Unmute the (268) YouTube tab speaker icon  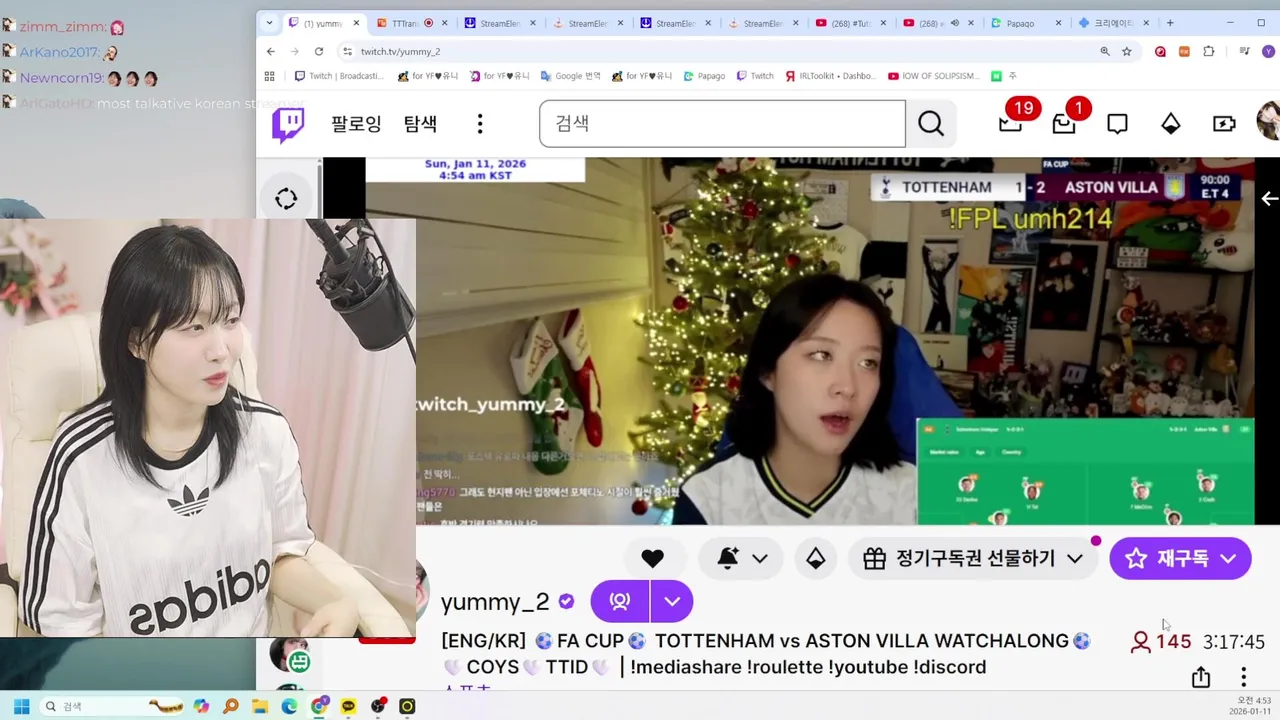[x=954, y=23]
